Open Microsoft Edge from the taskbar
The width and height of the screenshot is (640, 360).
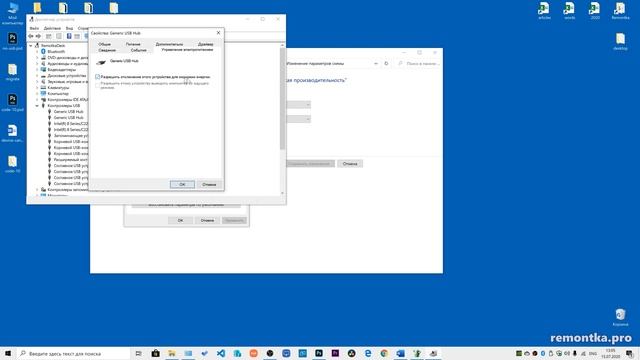point(368,353)
